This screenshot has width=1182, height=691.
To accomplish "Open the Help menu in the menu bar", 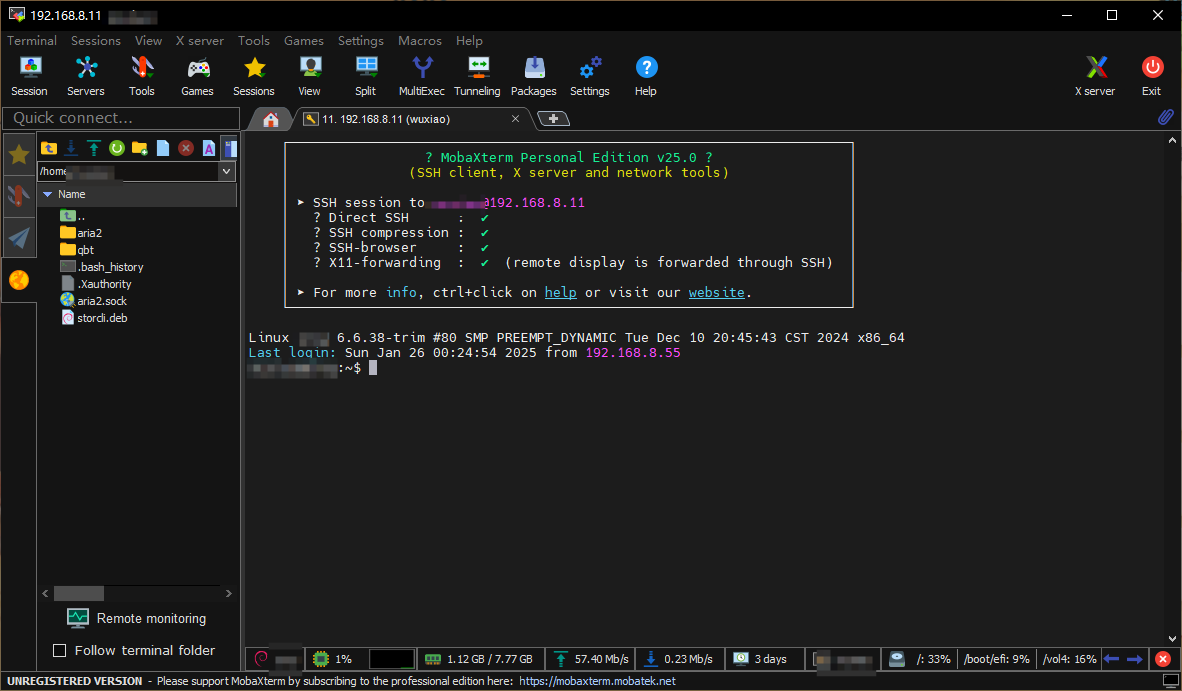I will click(469, 41).
